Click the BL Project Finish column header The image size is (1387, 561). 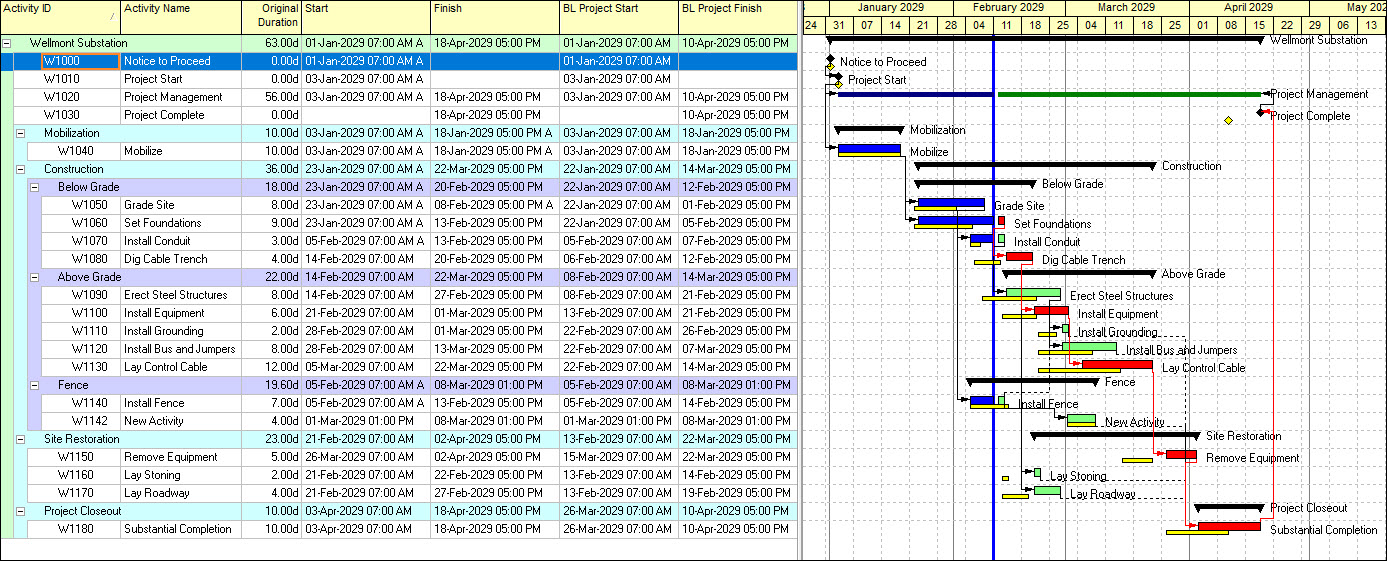[x=737, y=16]
